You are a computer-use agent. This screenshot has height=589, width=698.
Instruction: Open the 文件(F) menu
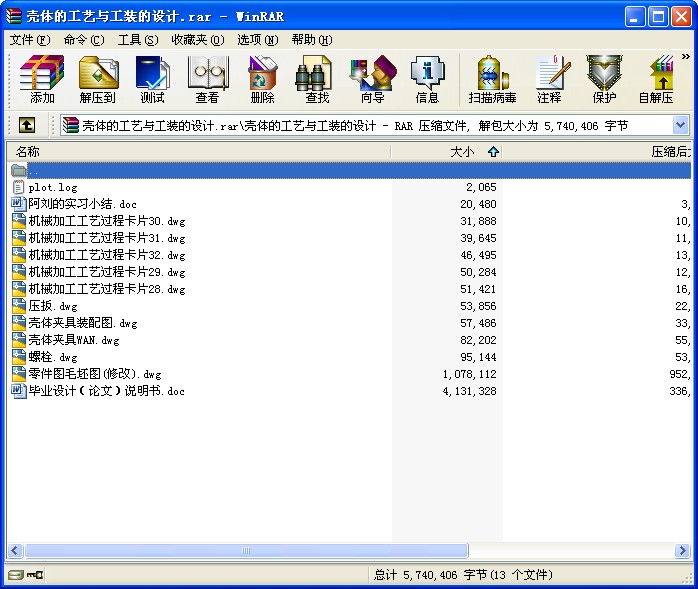coord(29,40)
